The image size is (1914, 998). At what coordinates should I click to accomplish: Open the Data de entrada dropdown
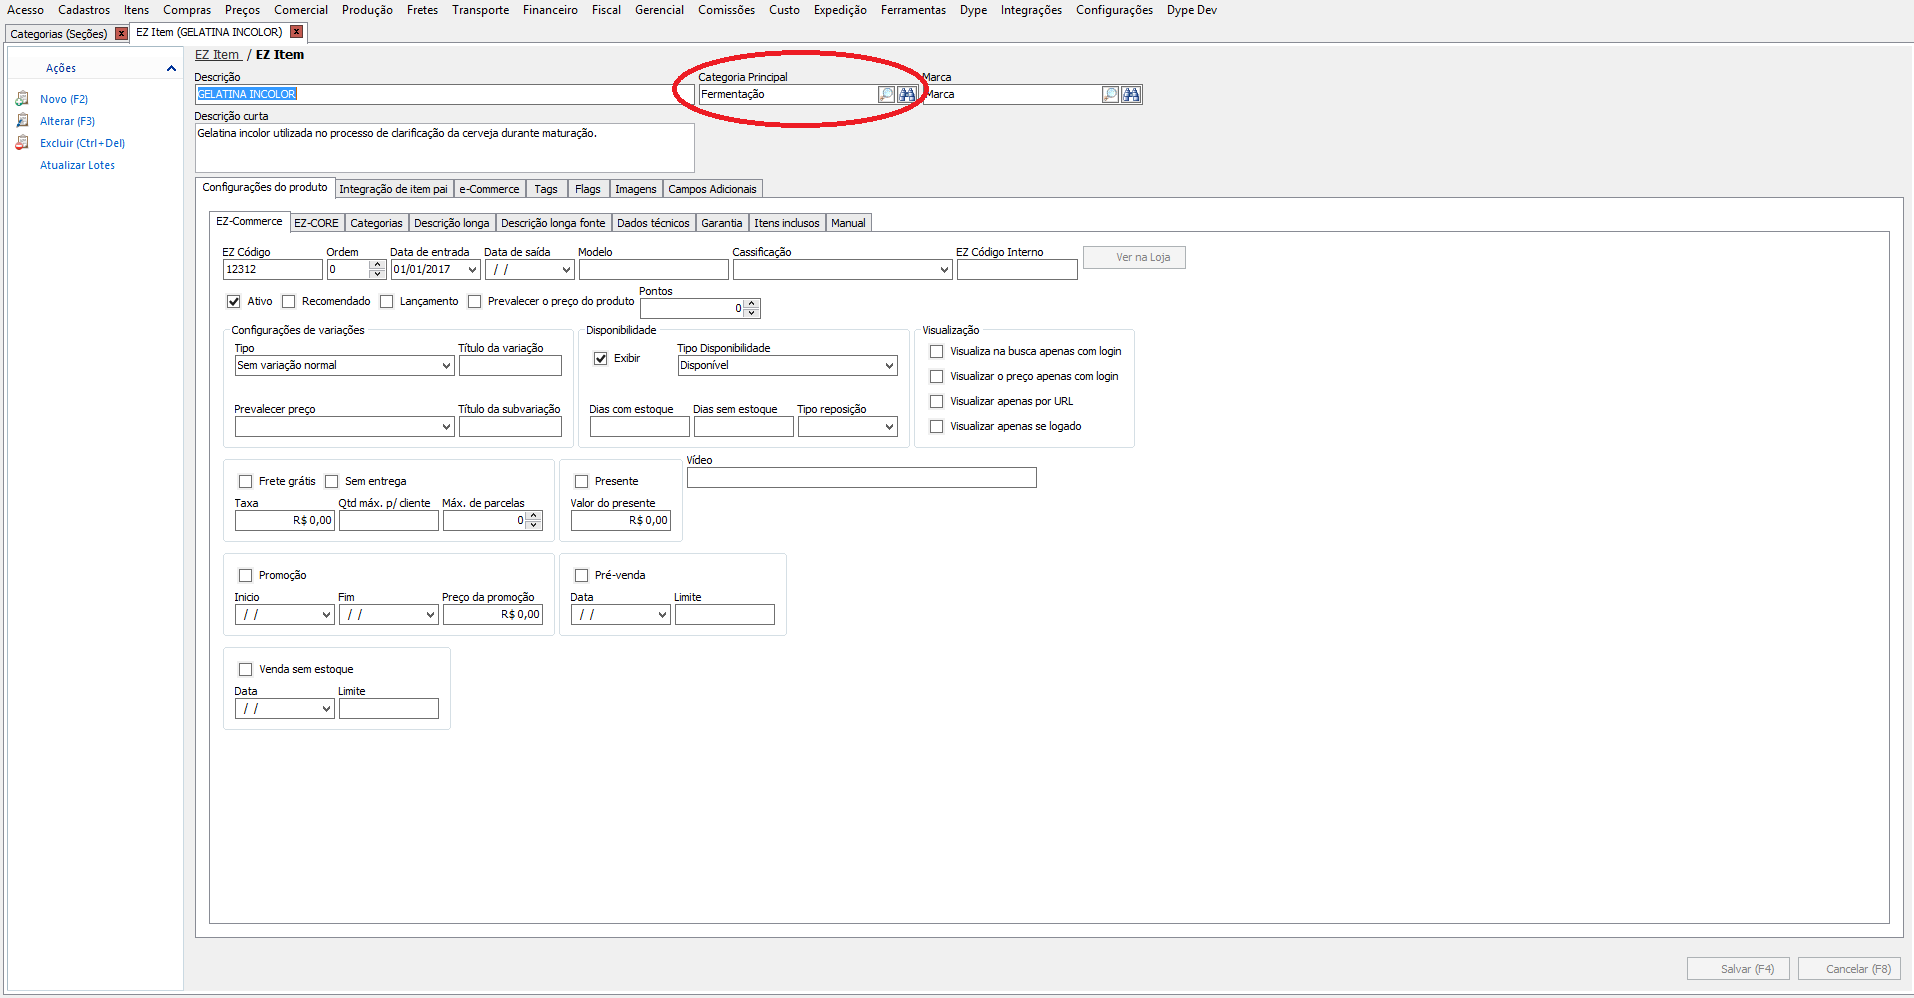(473, 270)
